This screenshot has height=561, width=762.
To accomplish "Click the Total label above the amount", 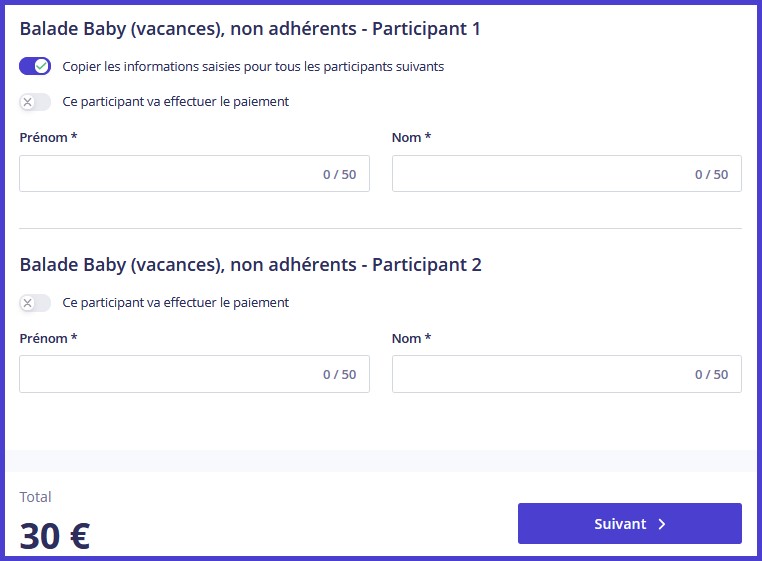I will point(35,497).
